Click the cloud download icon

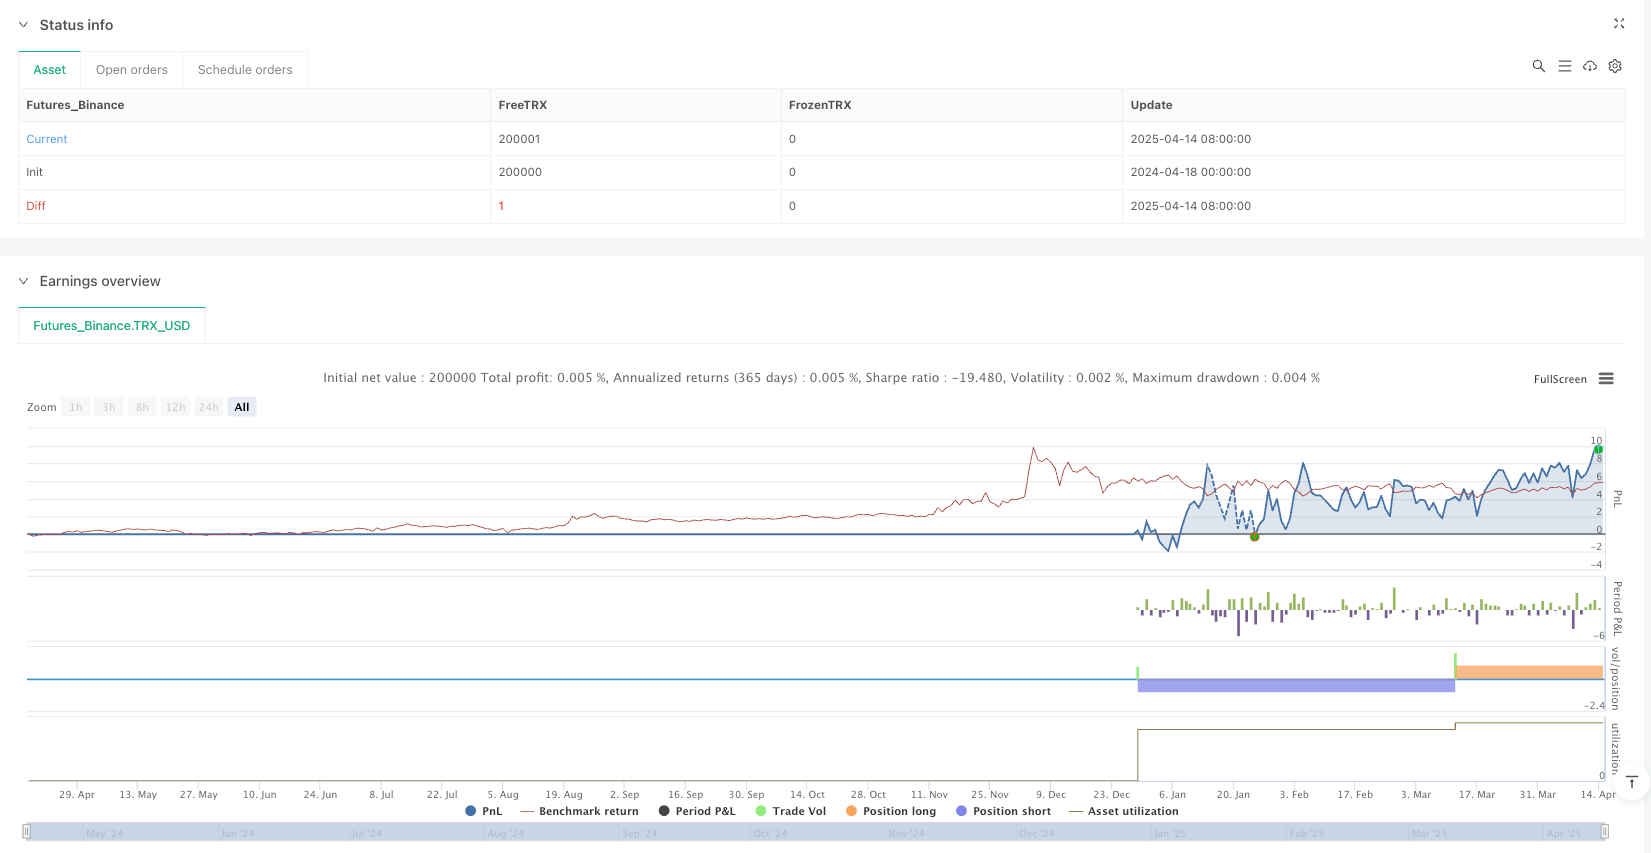pos(1590,66)
